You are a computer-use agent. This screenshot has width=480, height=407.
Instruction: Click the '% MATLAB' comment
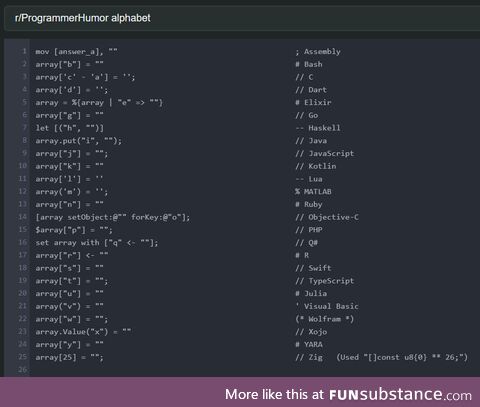313,192
